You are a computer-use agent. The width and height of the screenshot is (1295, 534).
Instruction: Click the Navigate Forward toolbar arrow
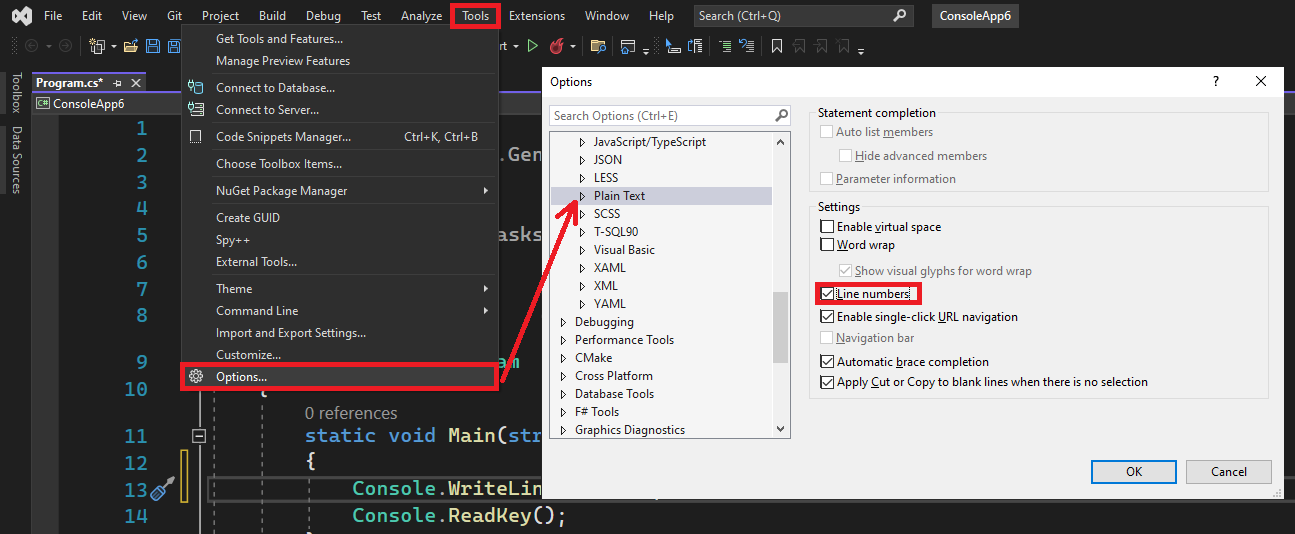[x=65, y=46]
